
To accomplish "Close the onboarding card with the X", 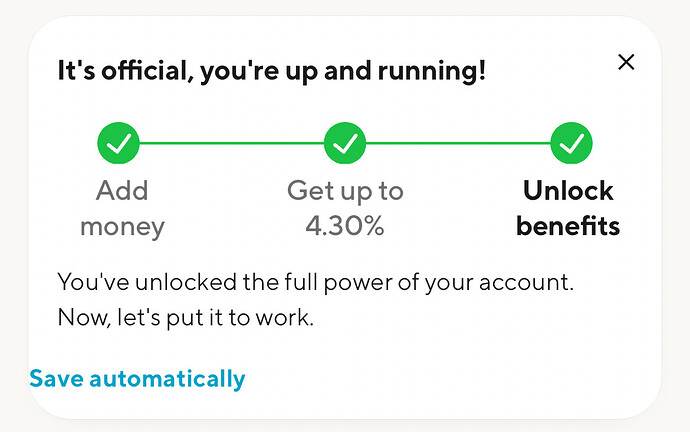I will 626,62.
